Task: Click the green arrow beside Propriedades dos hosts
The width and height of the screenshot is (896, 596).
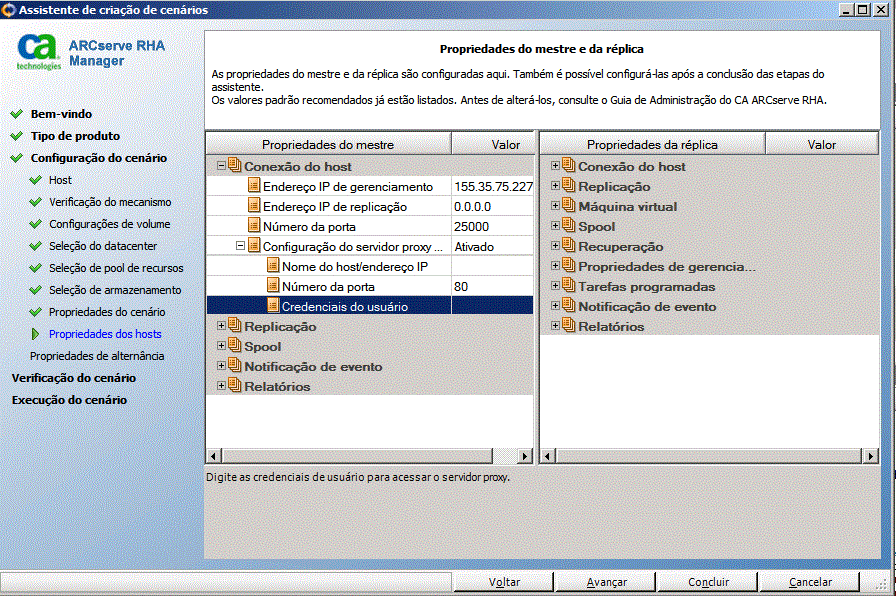Action: (35, 334)
